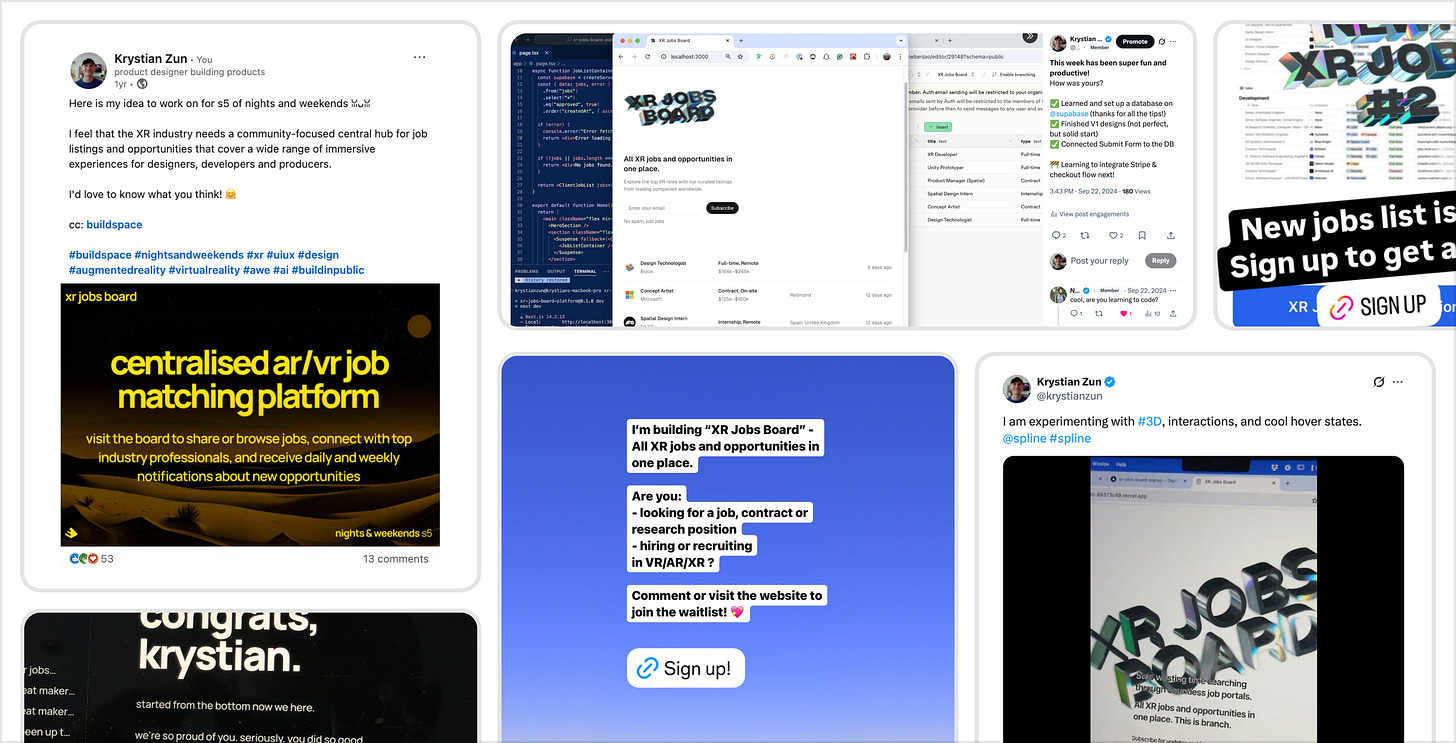Click the Subscribe button on XR Jobs Board
This screenshot has height=743, width=1456.
pyautogui.click(x=722, y=208)
